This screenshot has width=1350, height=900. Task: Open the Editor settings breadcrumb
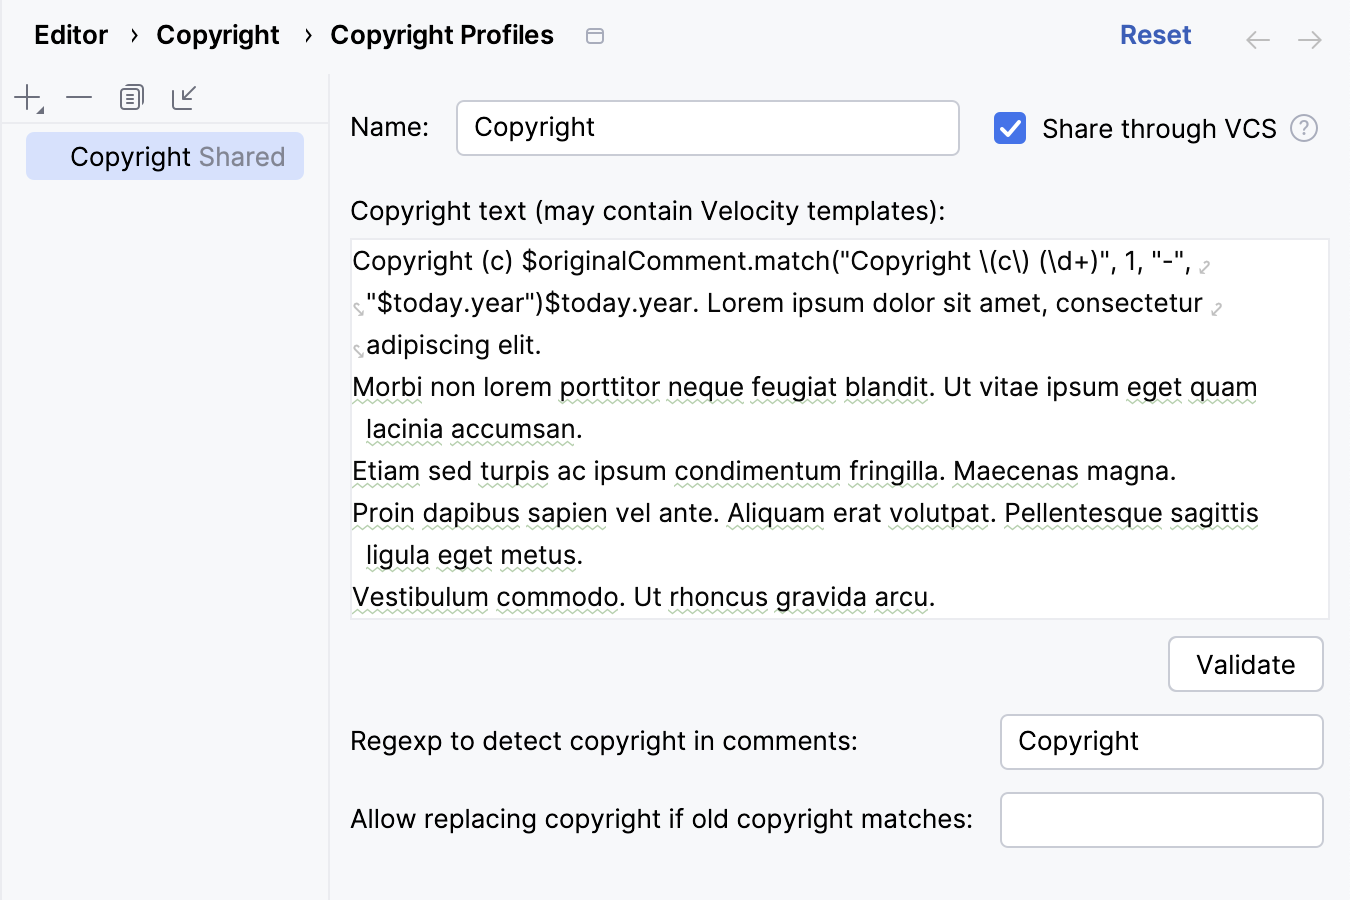(x=70, y=34)
